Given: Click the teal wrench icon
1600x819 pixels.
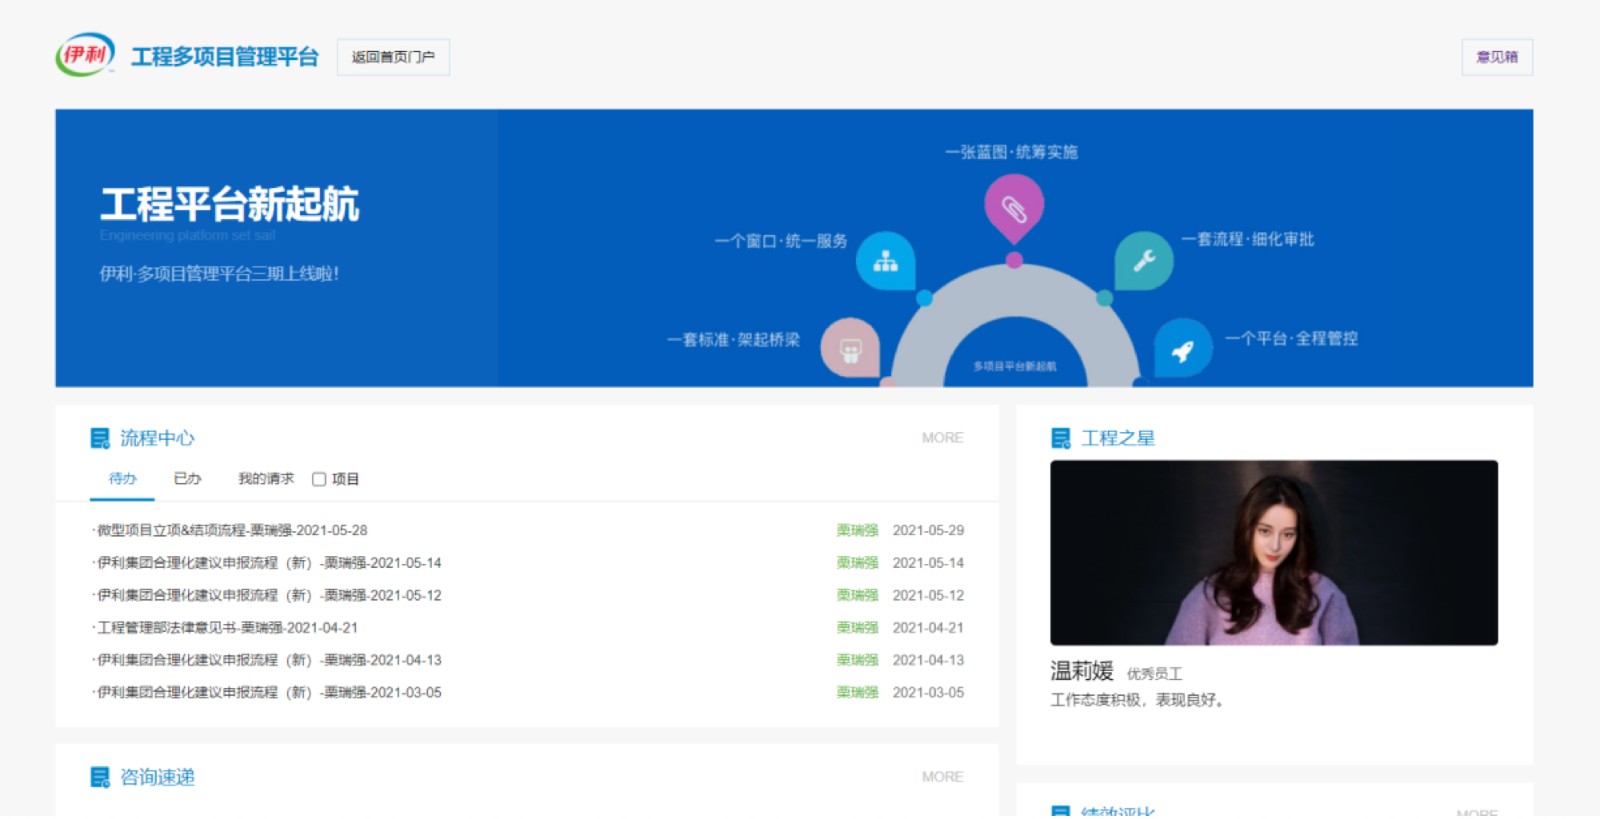Looking at the screenshot, I should (1144, 261).
